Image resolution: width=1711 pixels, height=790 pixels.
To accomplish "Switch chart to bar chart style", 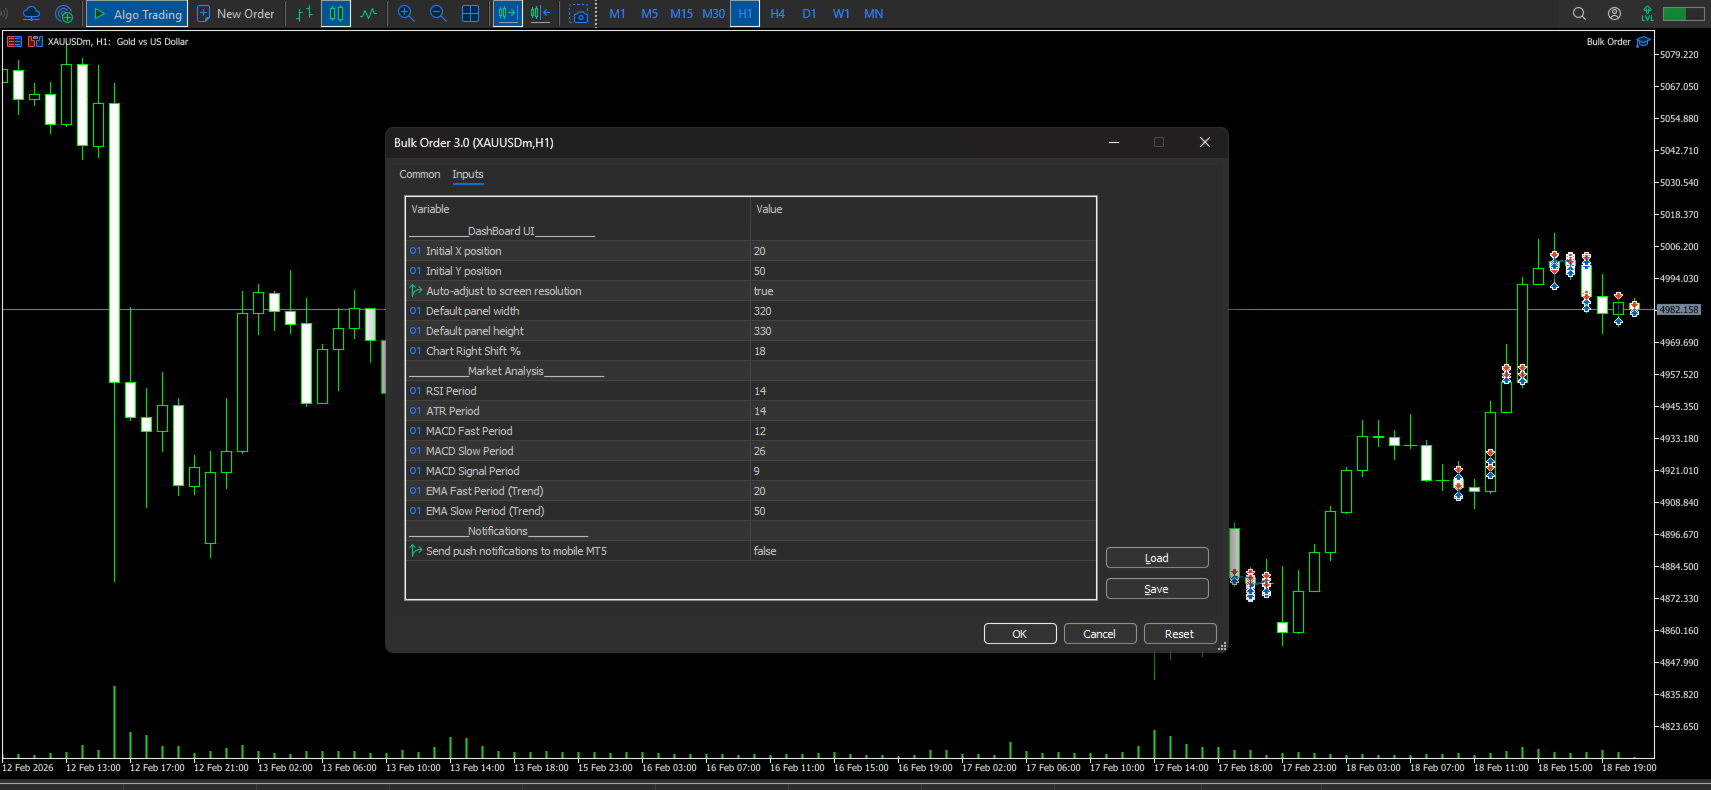I will (304, 14).
